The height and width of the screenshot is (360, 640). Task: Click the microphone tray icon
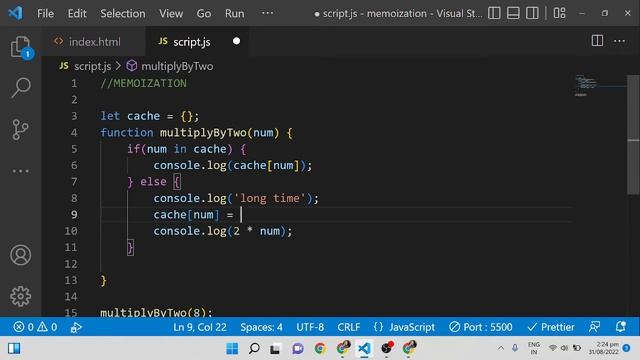point(515,348)
